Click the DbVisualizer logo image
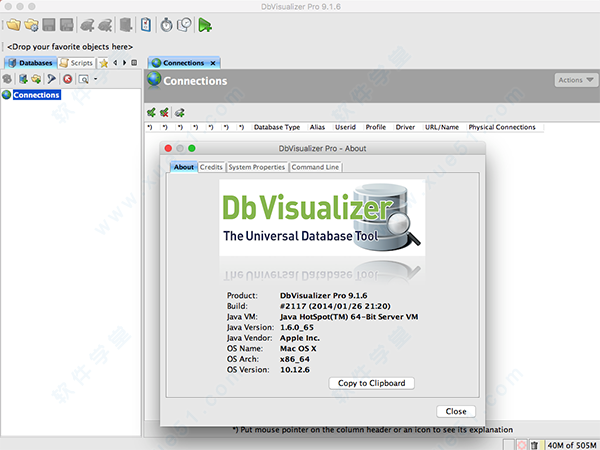 tap(322, 218)
